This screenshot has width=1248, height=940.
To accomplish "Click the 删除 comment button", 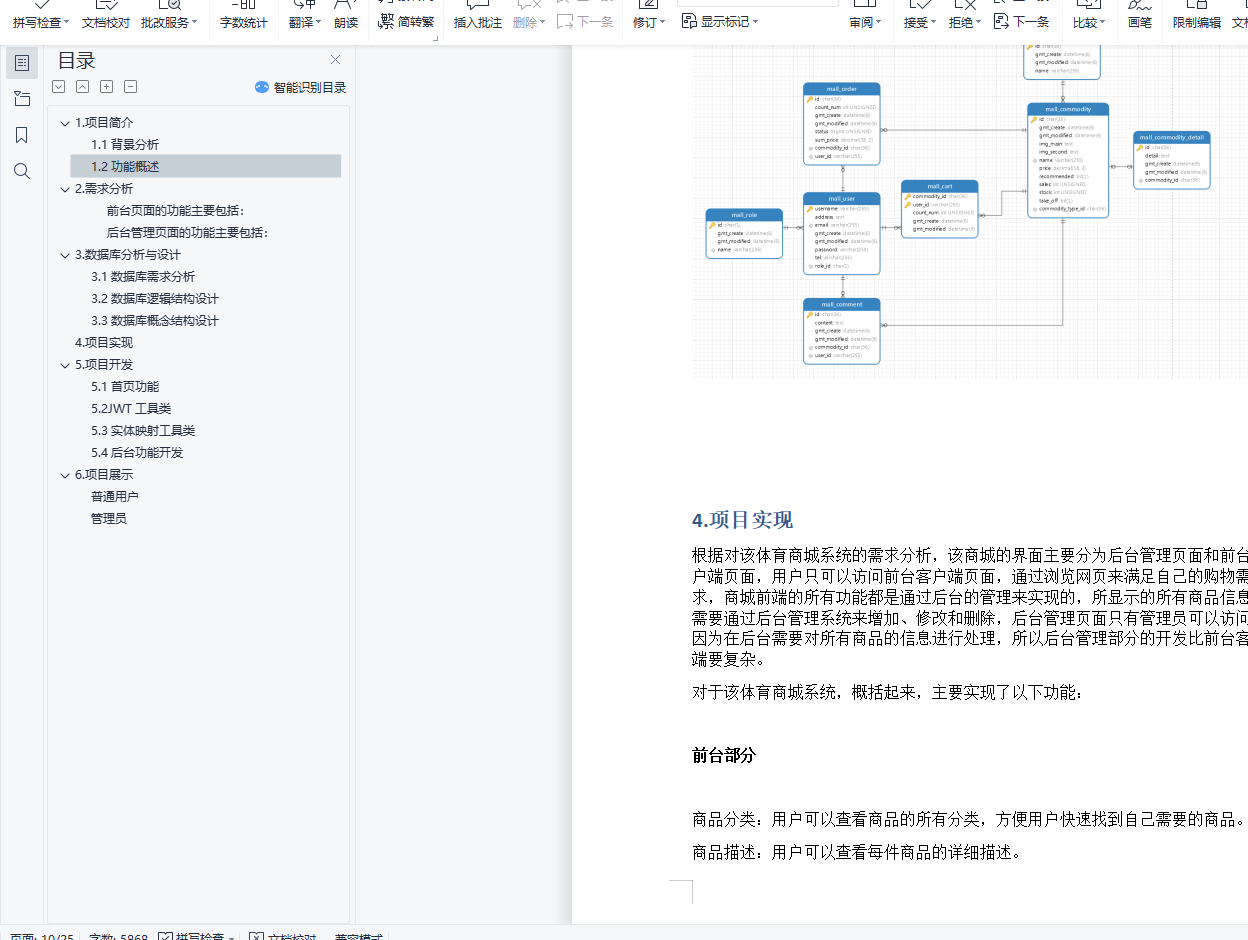I will click(x=525, y=22).
